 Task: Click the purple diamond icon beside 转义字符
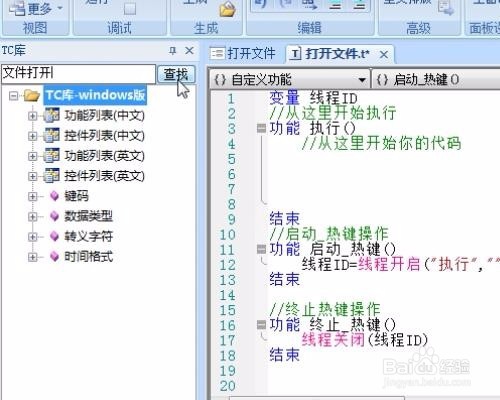[x=54, y=236]
